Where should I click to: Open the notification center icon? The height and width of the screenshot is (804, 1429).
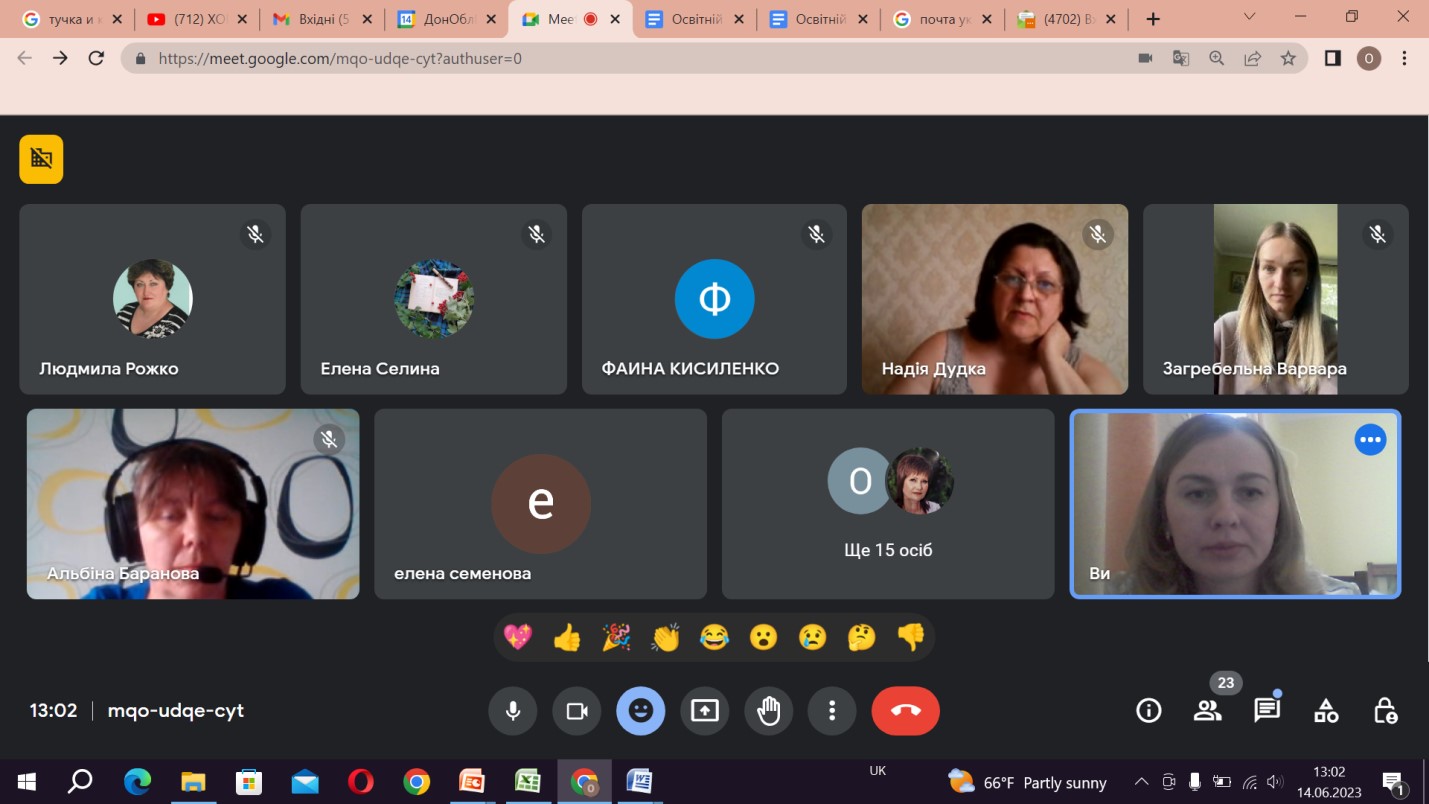(1393, 782)
